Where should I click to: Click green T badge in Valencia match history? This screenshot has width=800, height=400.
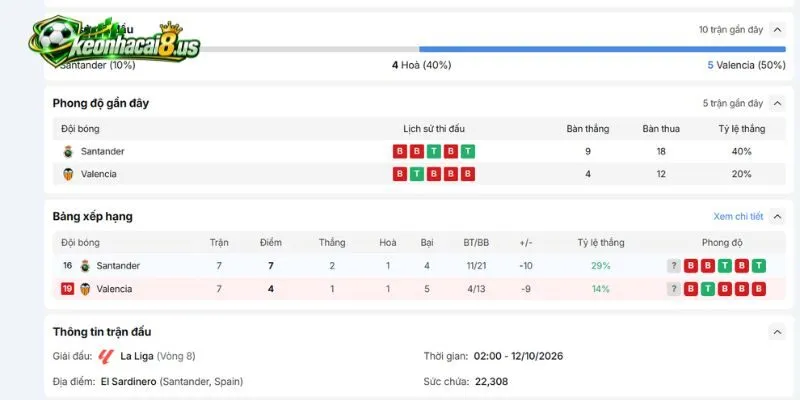(417, 174)
